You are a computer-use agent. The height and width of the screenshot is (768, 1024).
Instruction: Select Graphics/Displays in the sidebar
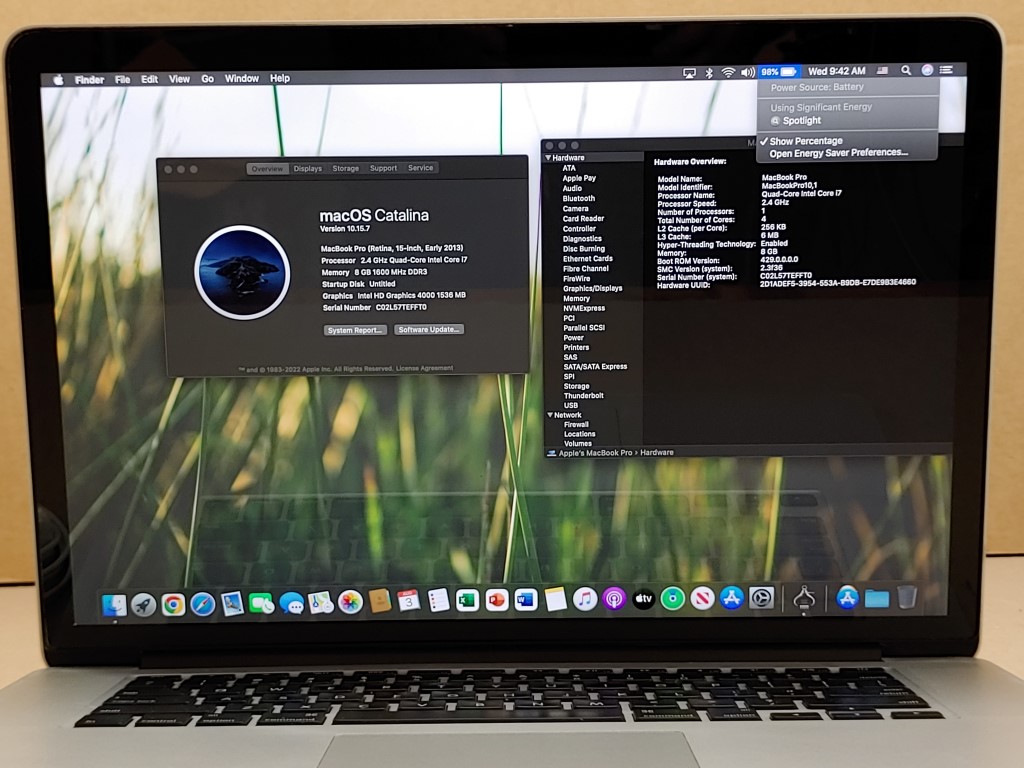coord(592,288)
